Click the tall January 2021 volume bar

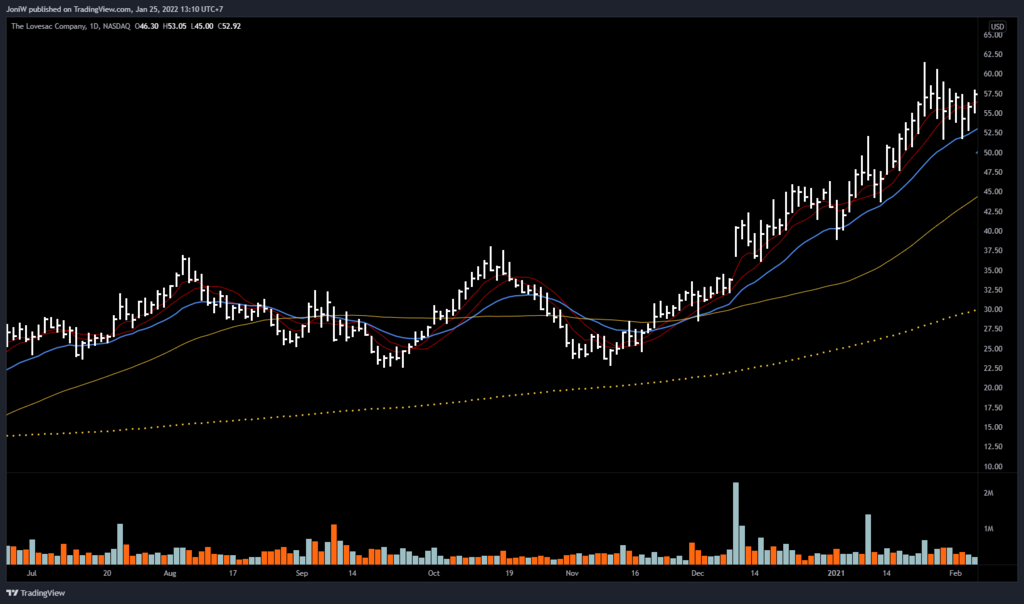[x=868, y=538]
